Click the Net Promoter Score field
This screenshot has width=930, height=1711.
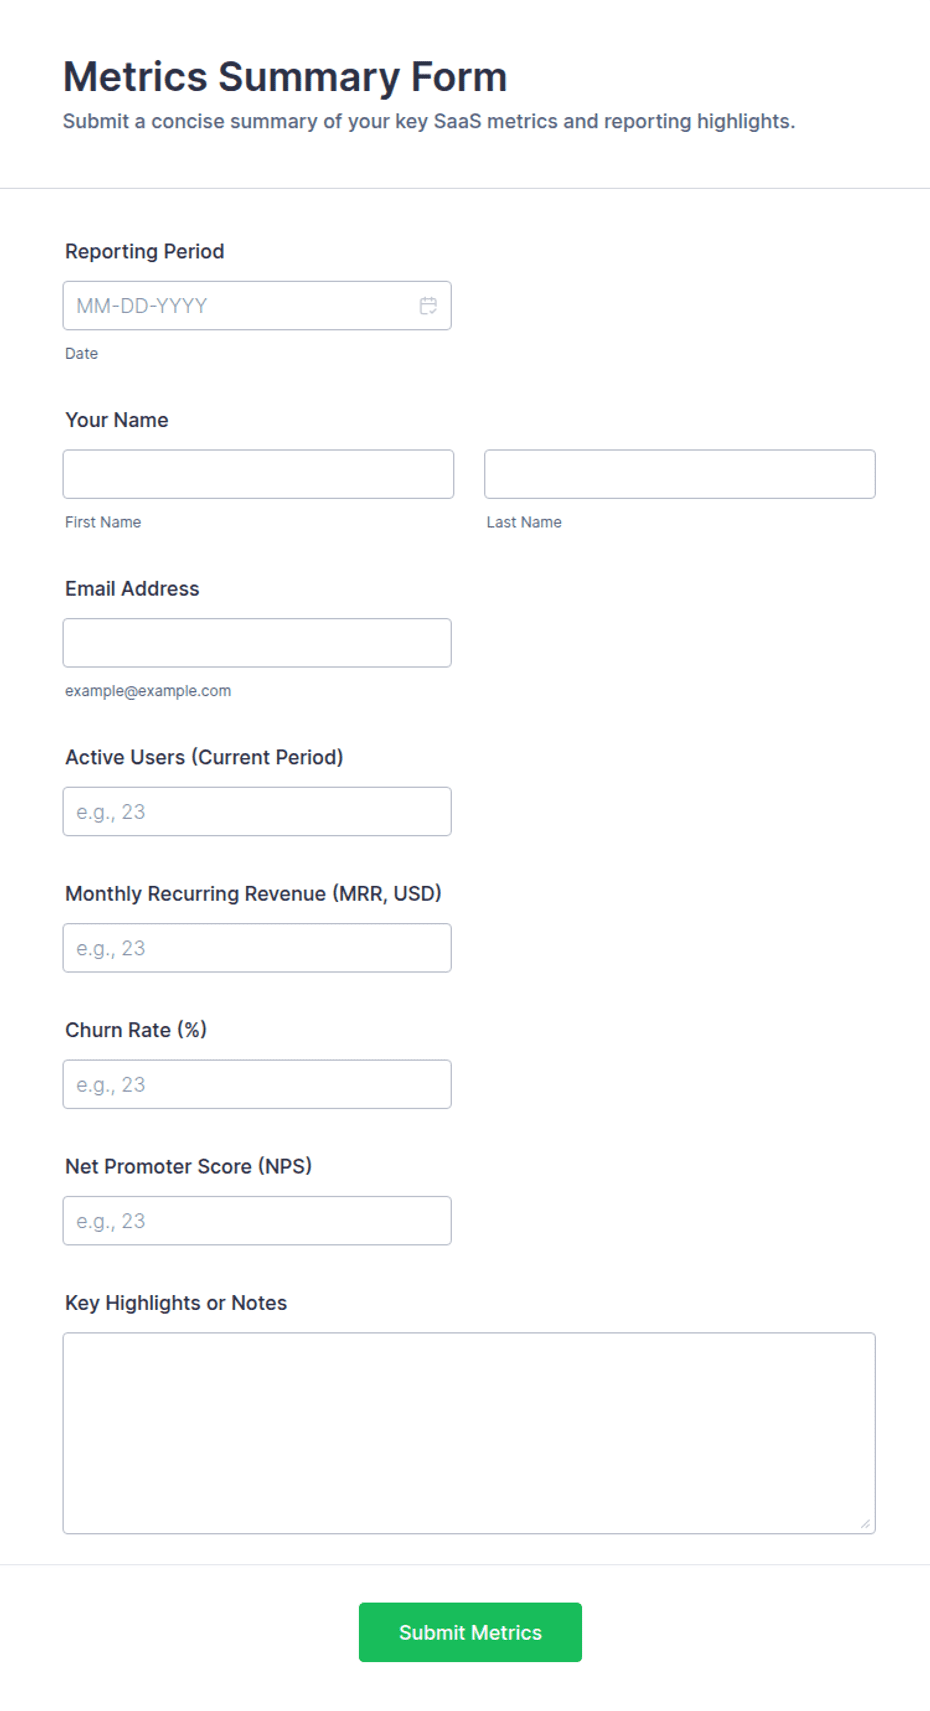257,1221
